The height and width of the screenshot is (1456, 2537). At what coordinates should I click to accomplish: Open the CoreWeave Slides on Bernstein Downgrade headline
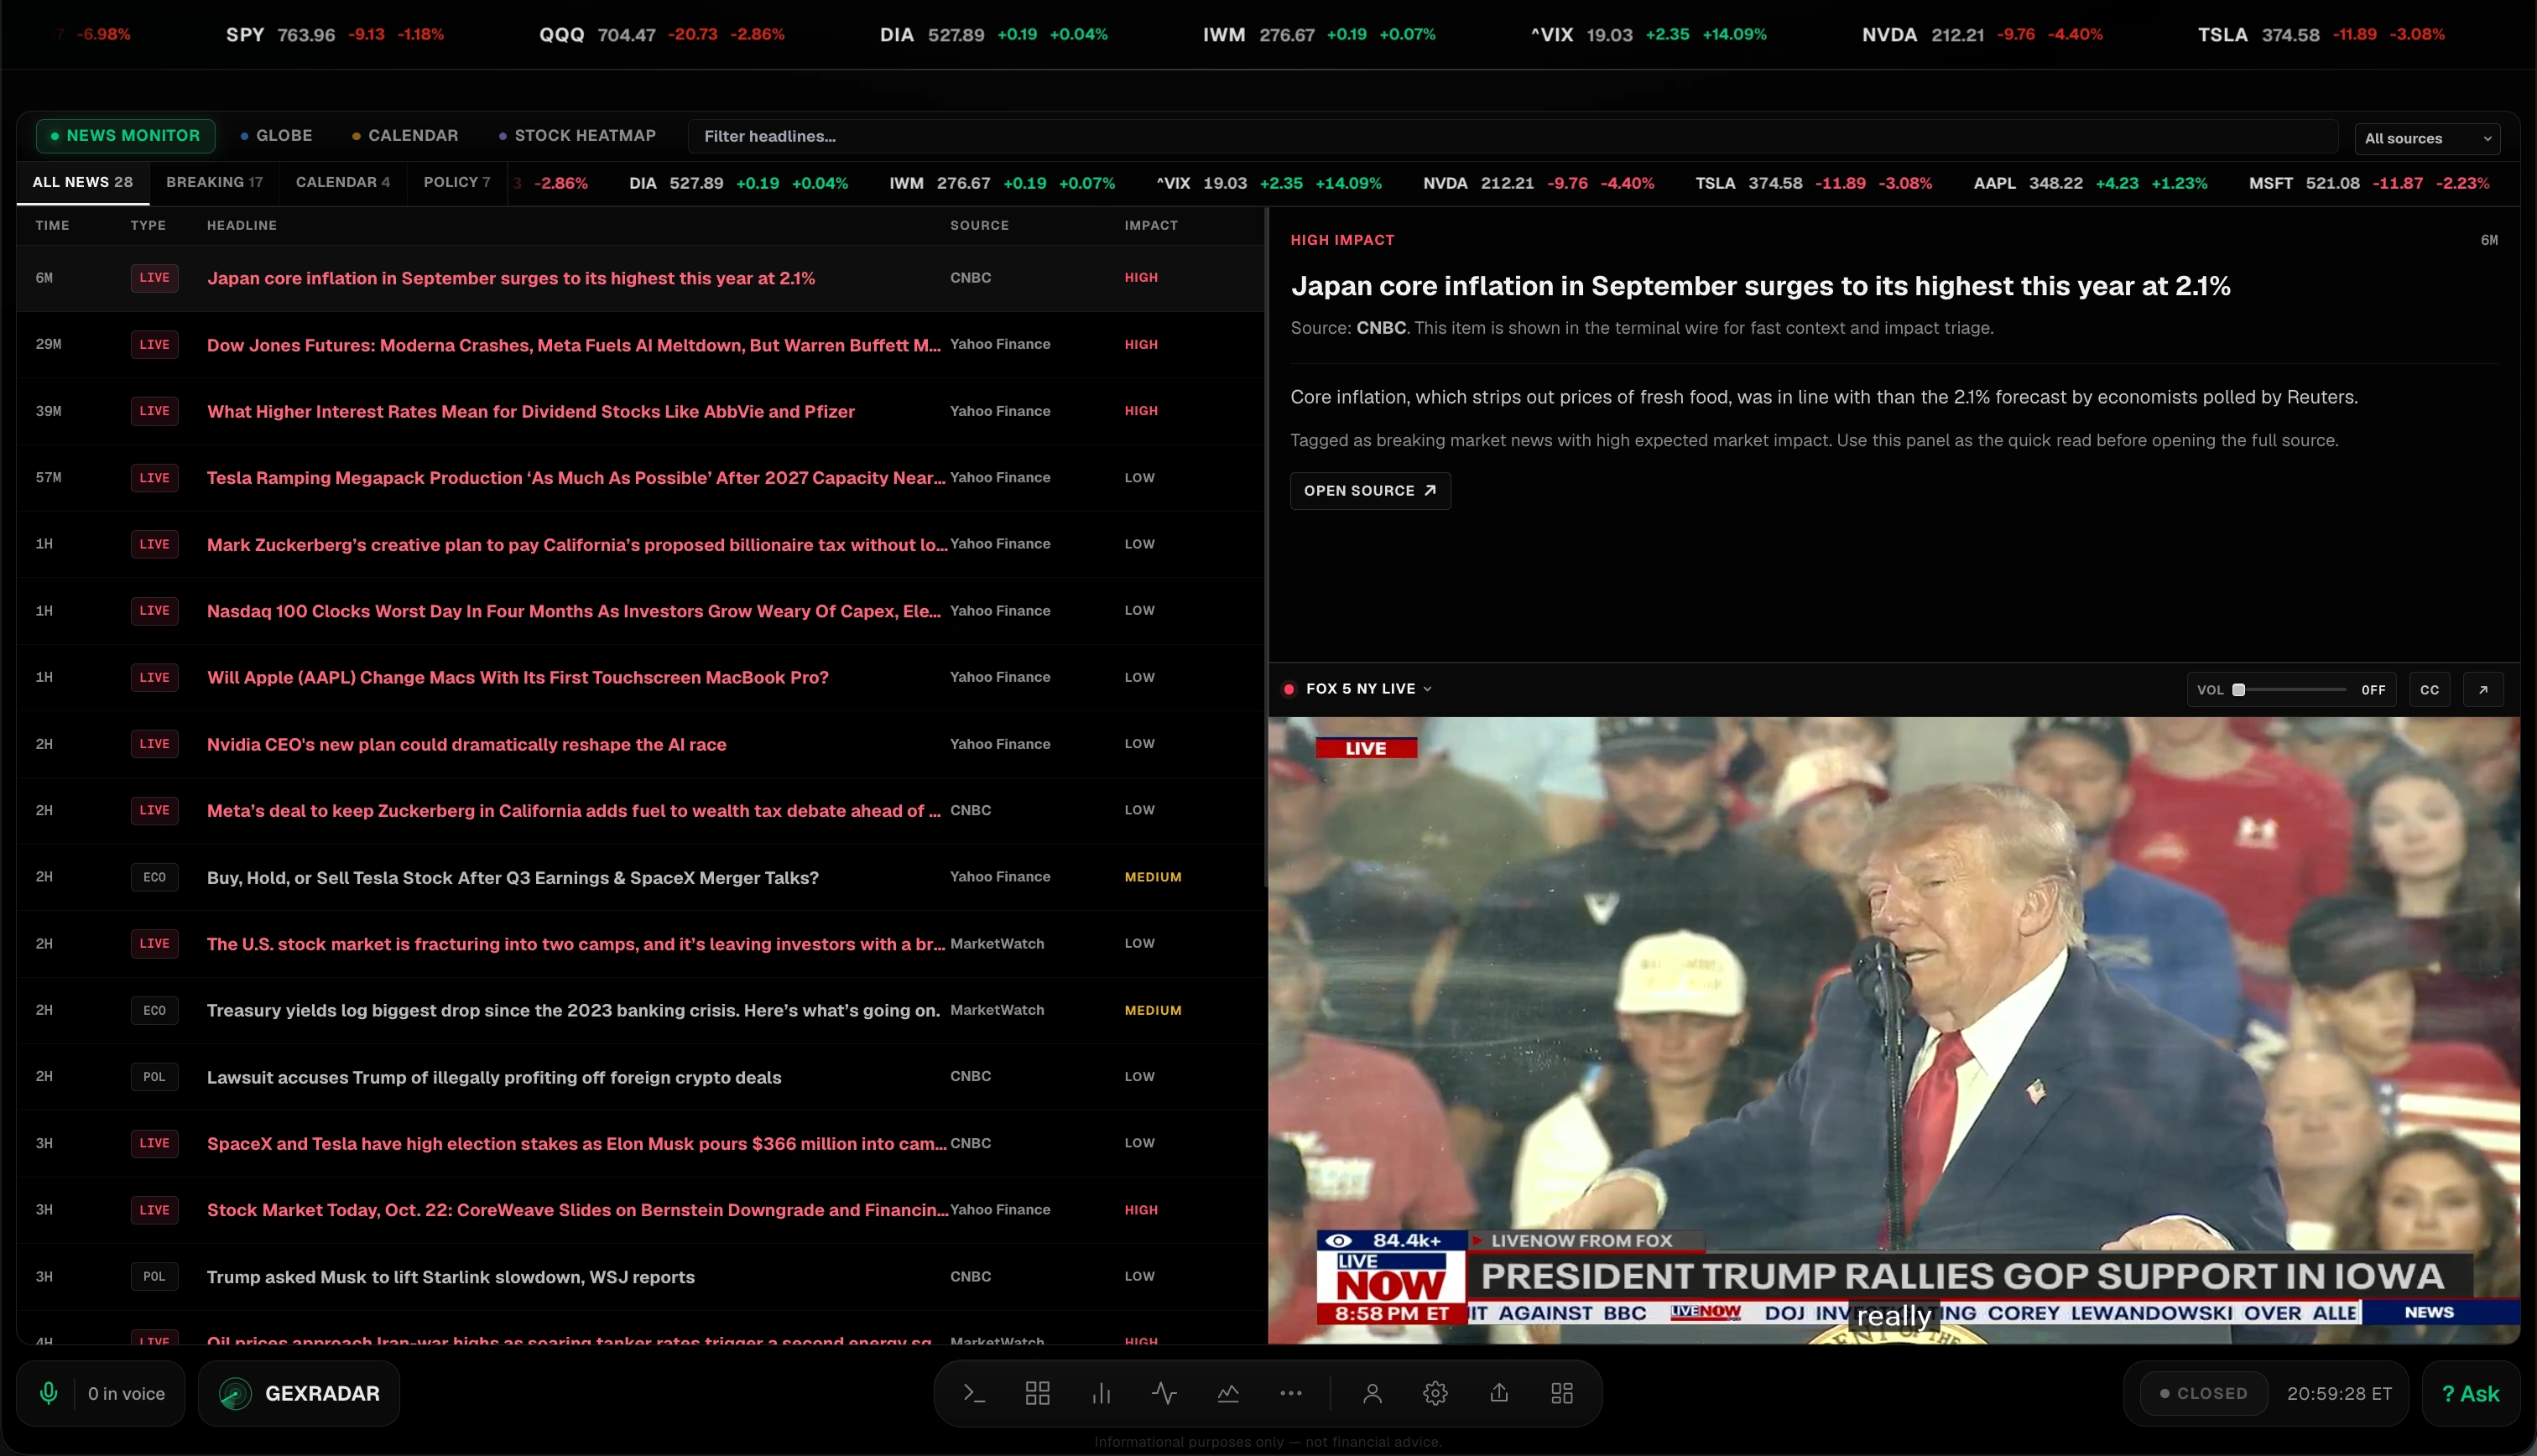pyautogui.click(x=640, y=1209)
